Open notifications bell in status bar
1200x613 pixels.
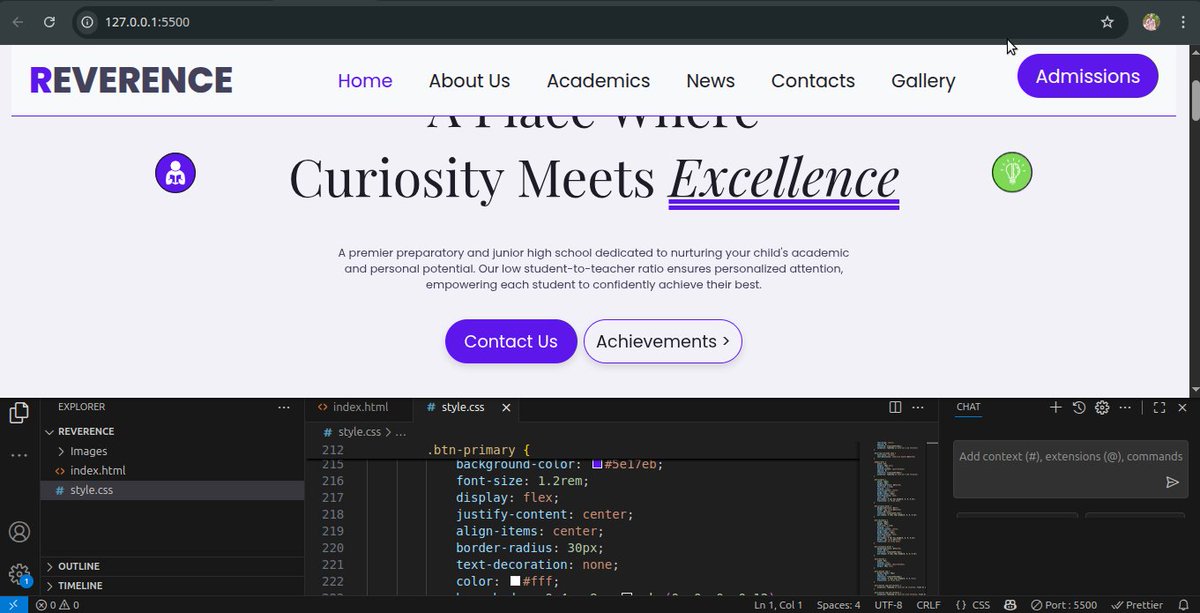click(x=1183, y=605)
